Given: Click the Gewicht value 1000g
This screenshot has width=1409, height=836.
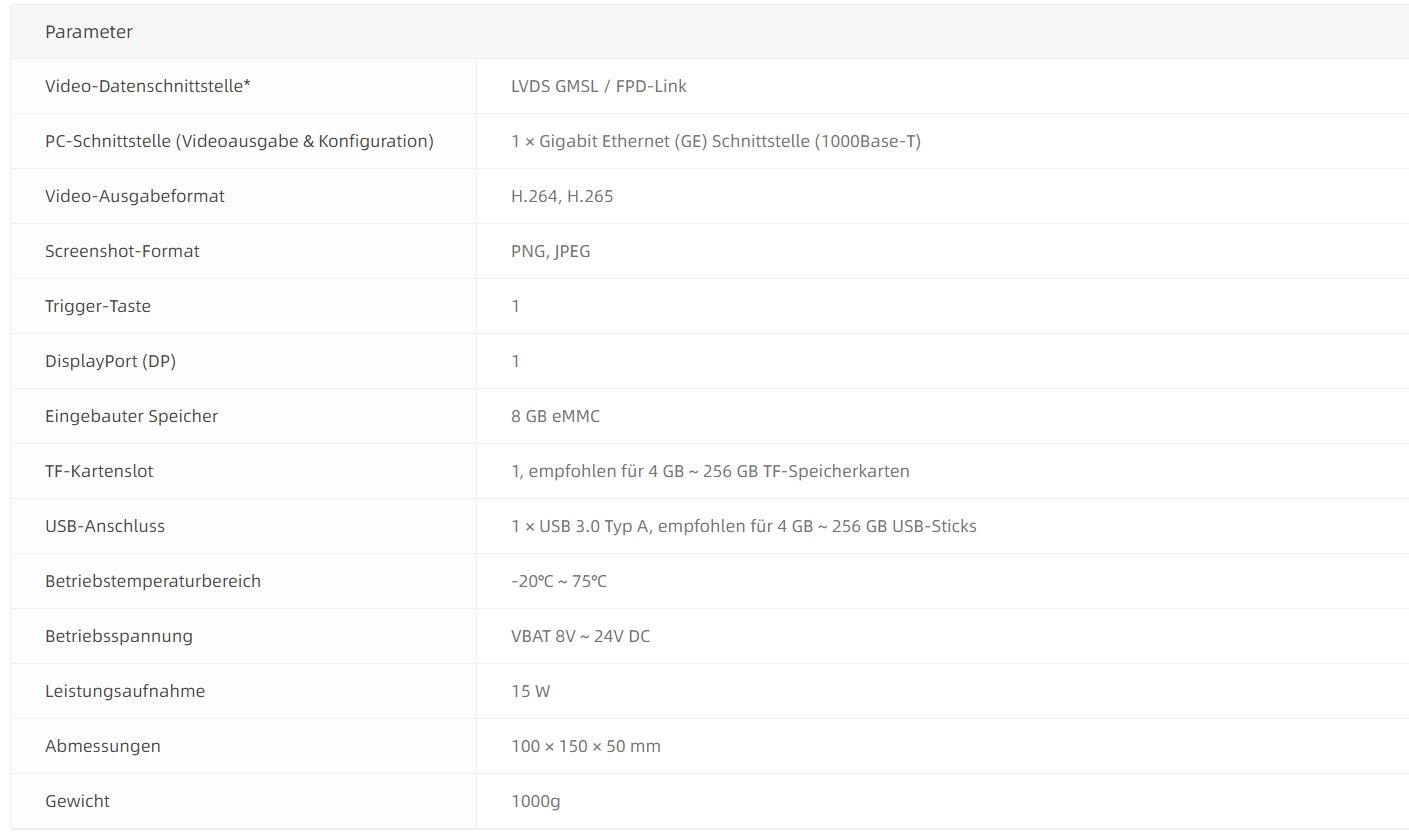Looking at the screenshot, I should (535, 801).
